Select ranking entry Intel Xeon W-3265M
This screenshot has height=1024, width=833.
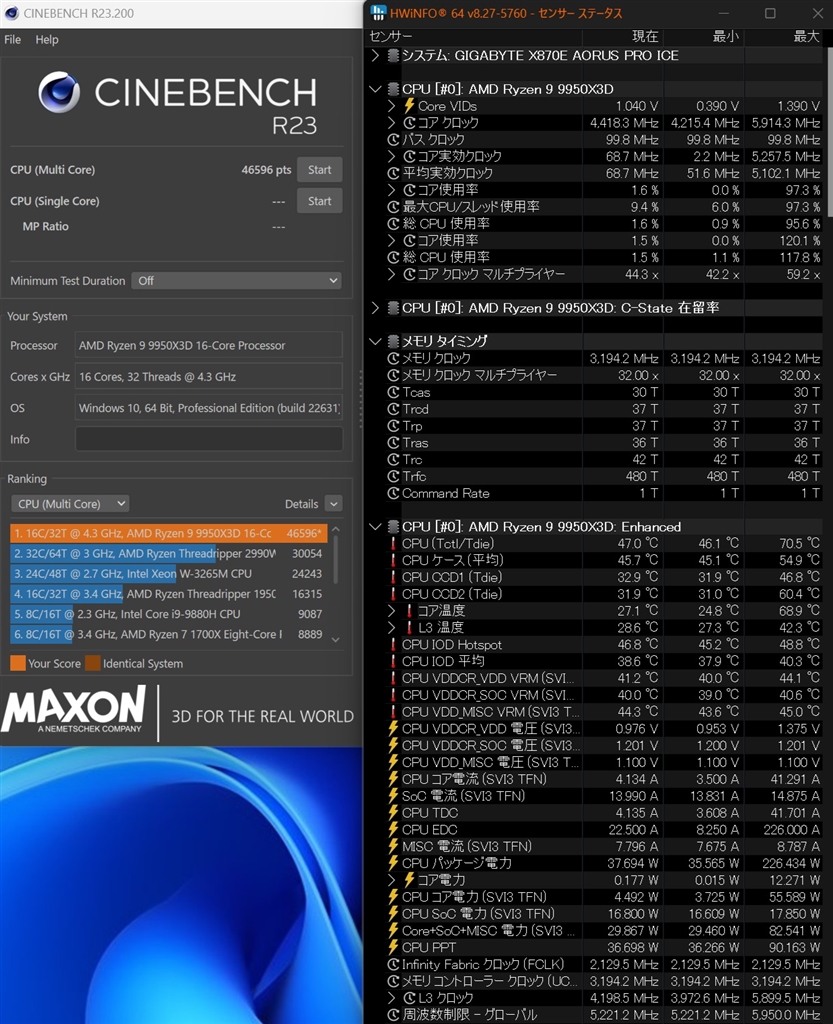(x=168, y=573)
